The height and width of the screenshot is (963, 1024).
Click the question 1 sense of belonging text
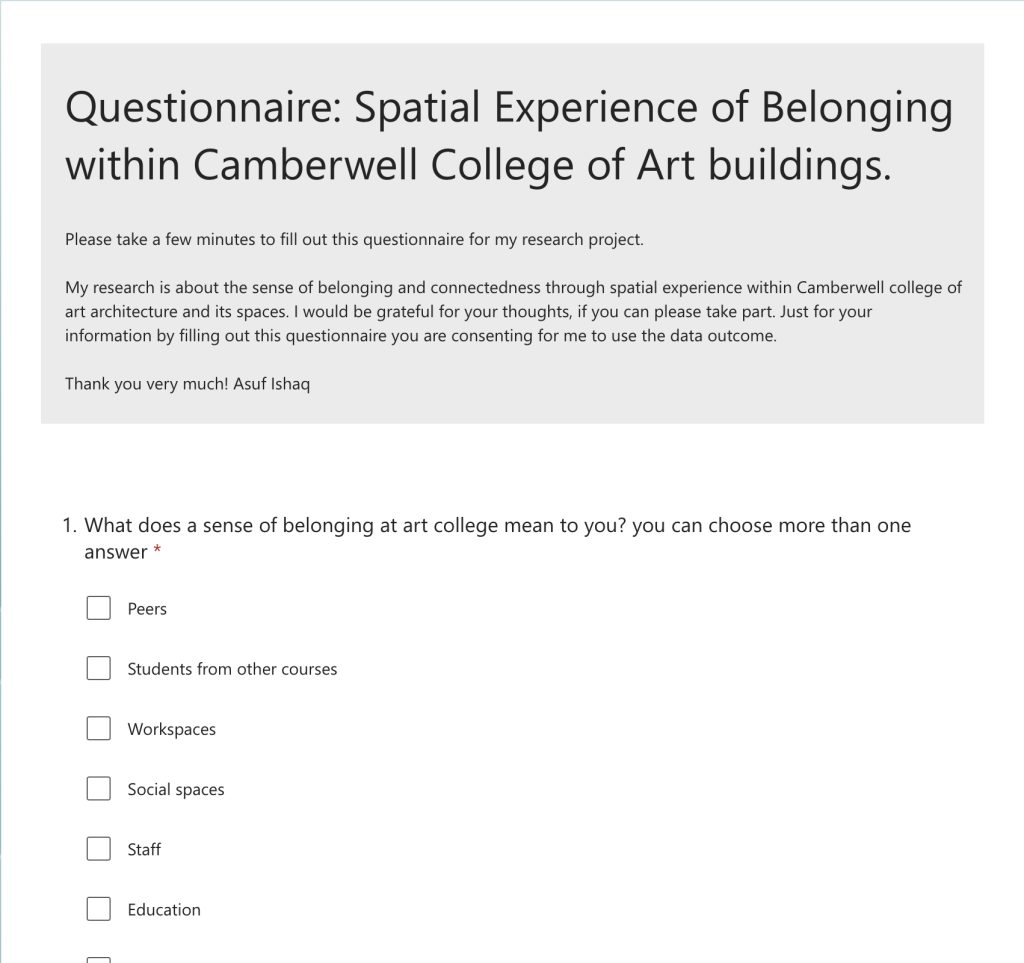497,538
